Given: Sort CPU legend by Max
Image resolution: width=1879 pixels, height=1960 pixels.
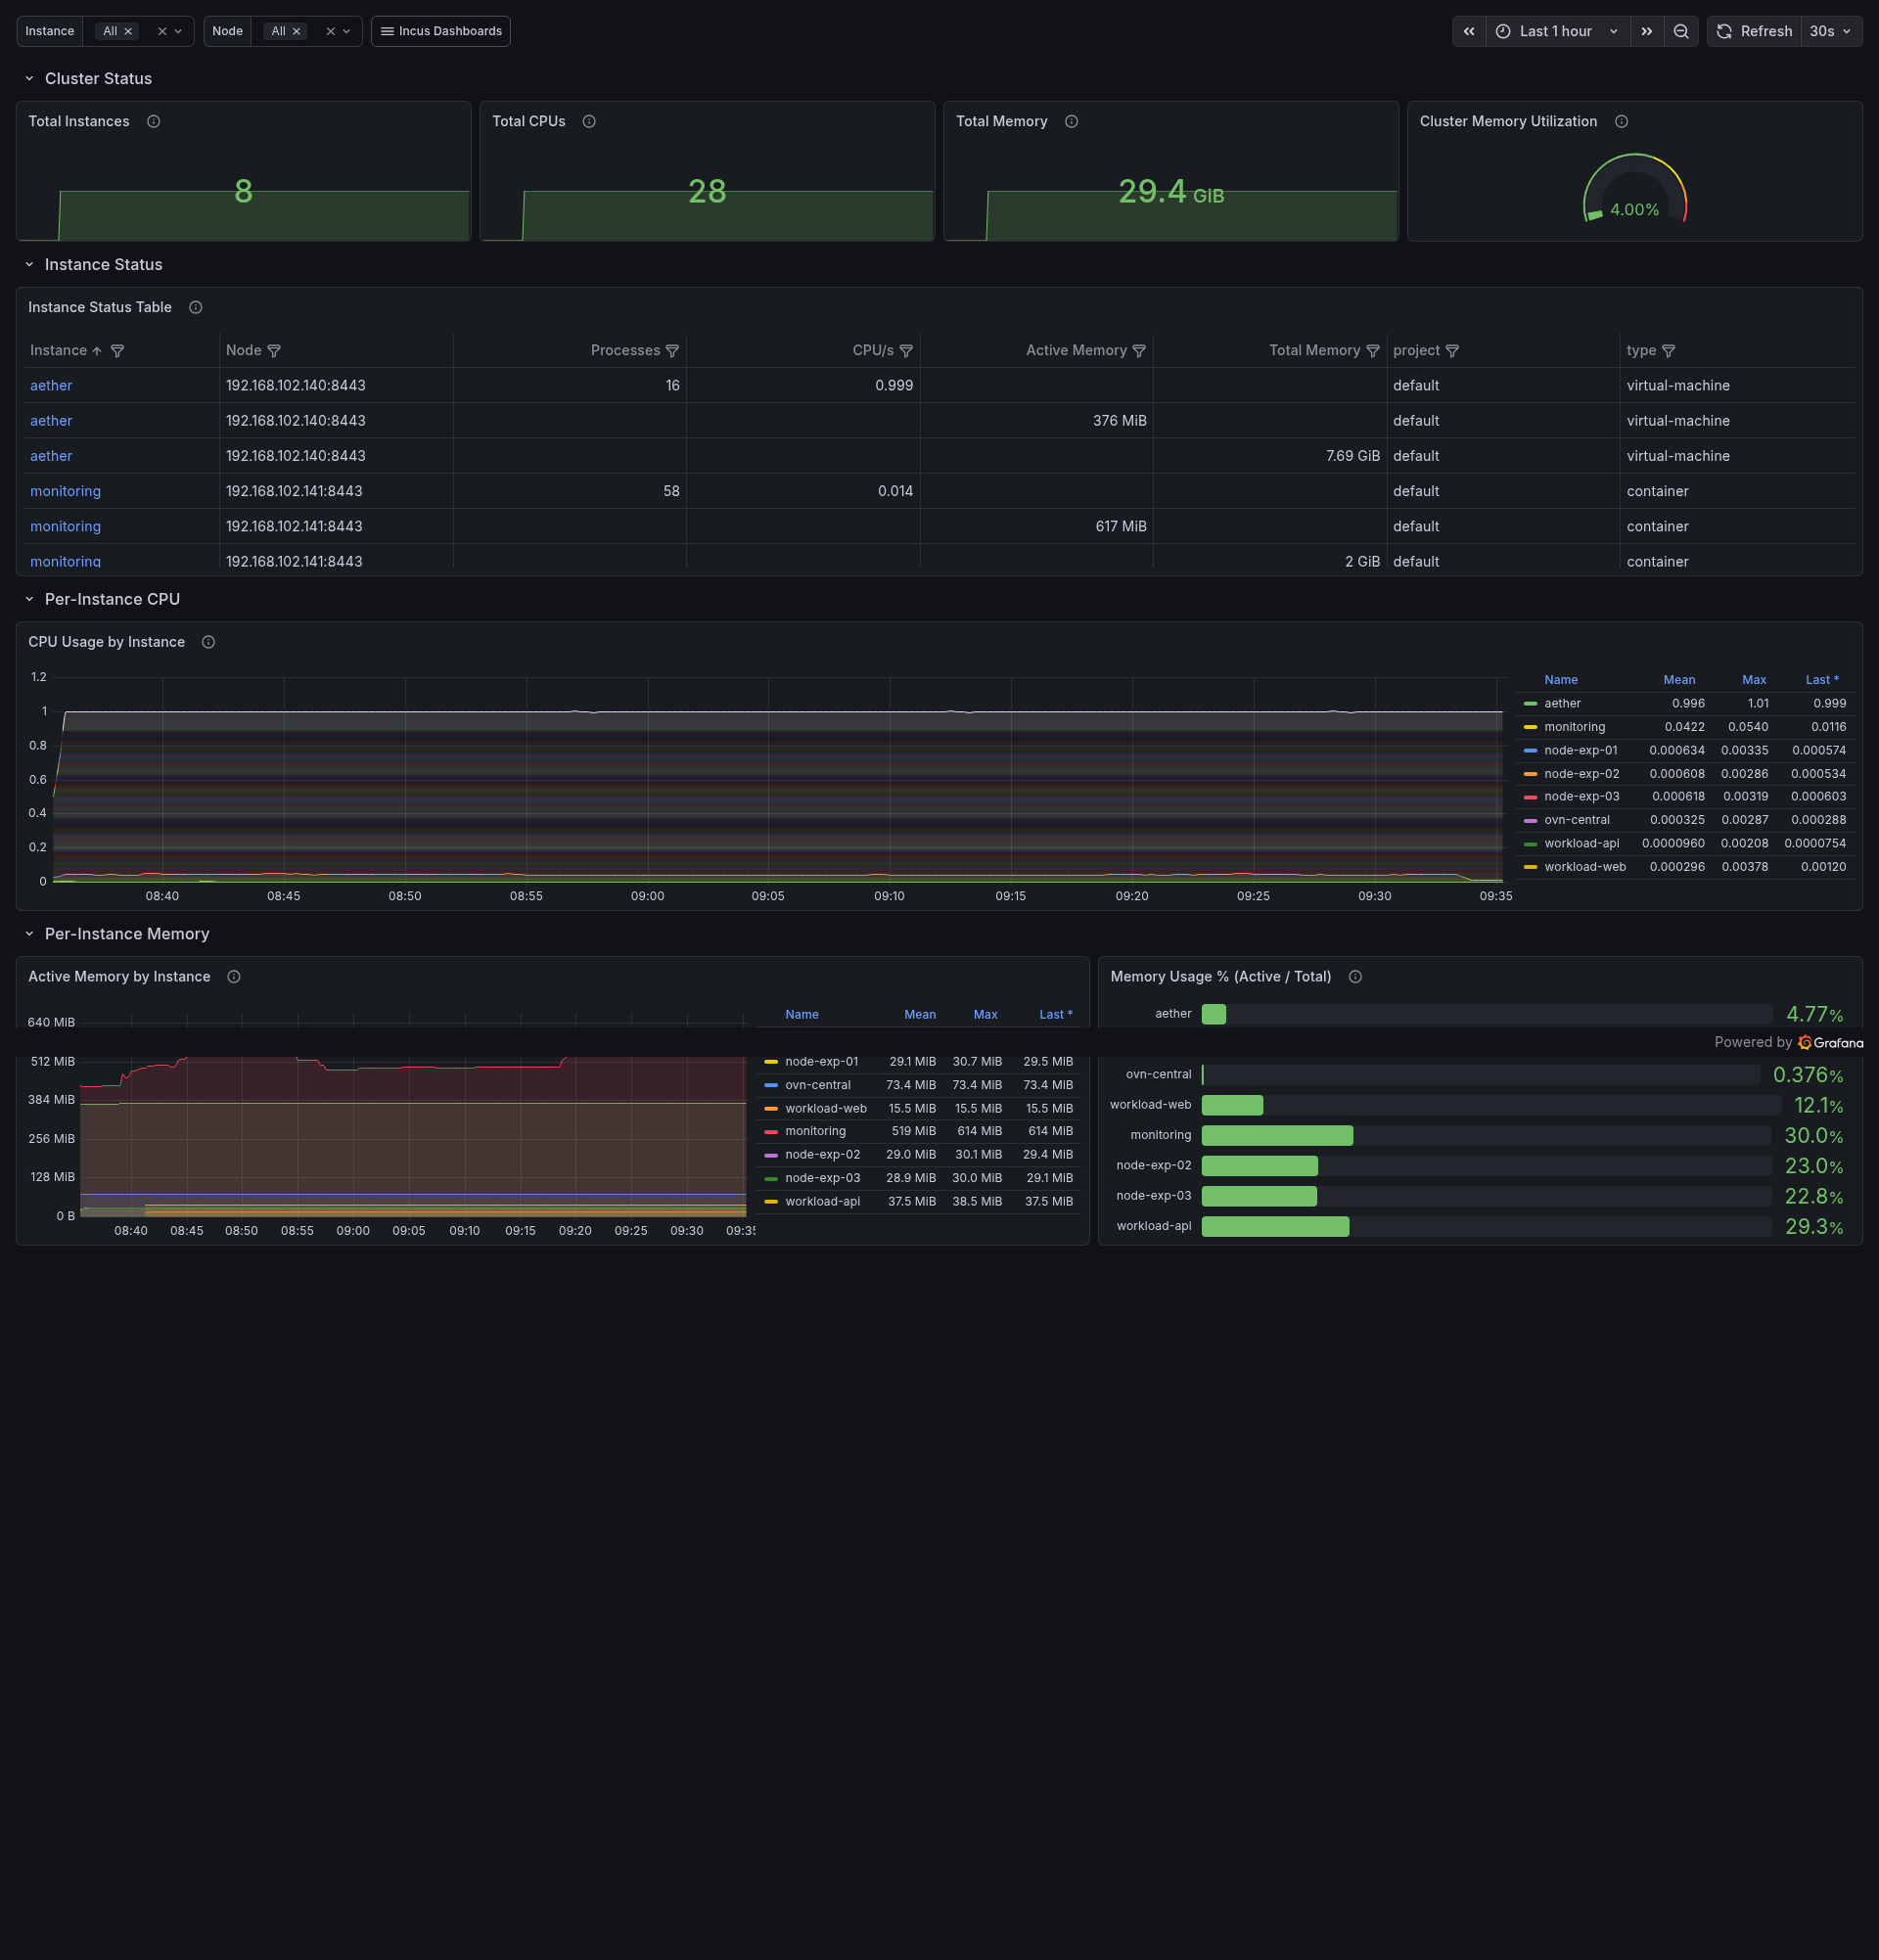Looking at the screenshot, I should point(1754,680).
